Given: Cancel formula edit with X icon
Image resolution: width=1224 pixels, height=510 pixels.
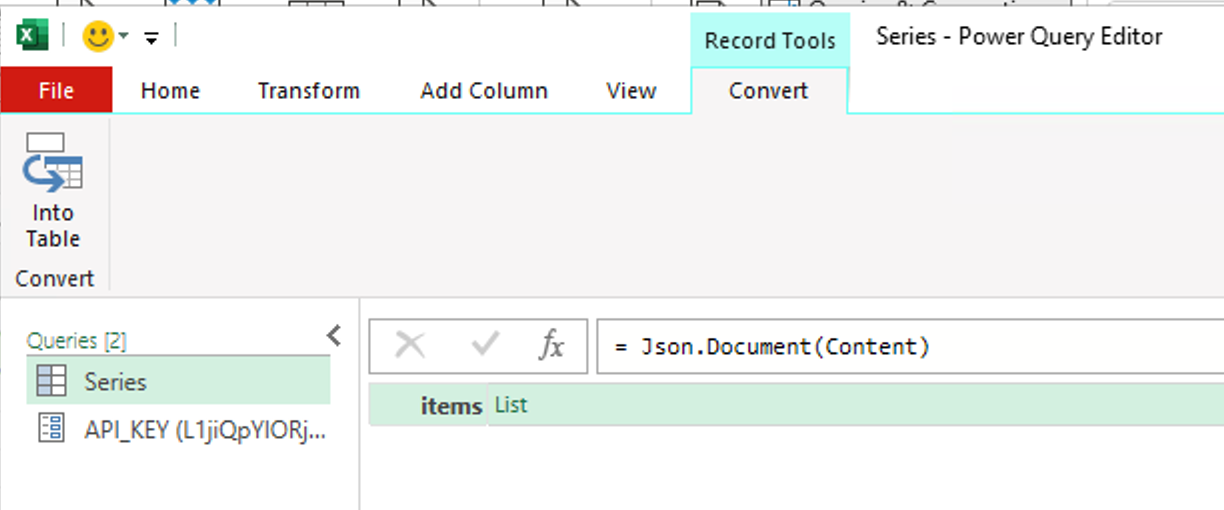Looking at the screenshot, I should tap(410, 346).
